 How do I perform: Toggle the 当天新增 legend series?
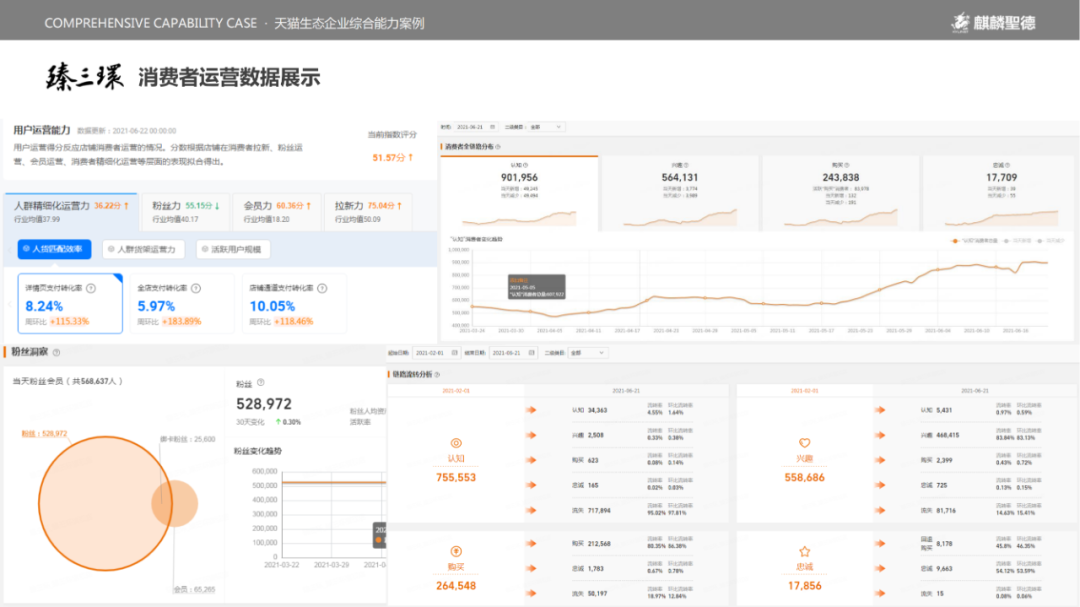click(1017, 241)
